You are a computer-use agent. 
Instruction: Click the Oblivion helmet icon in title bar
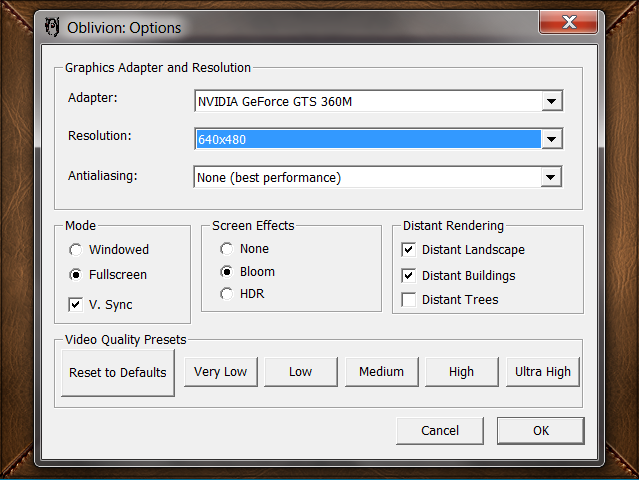pyautogui.click(x=52, y=27)
